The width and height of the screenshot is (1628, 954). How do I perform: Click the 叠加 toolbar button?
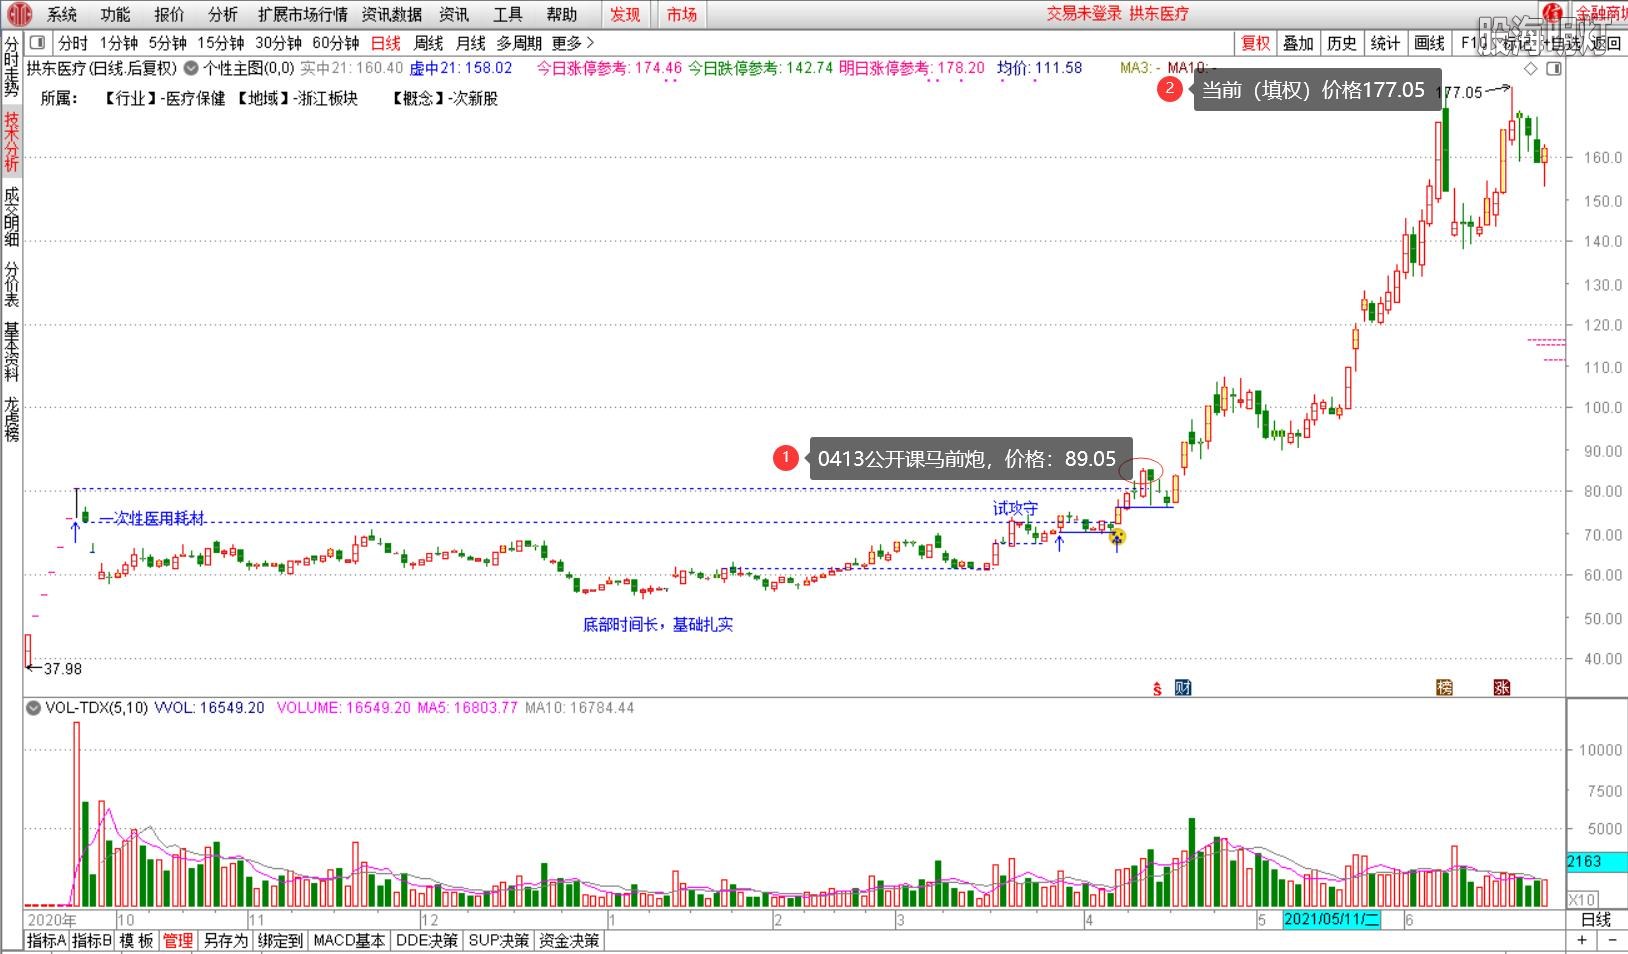tap(1298, 43)
